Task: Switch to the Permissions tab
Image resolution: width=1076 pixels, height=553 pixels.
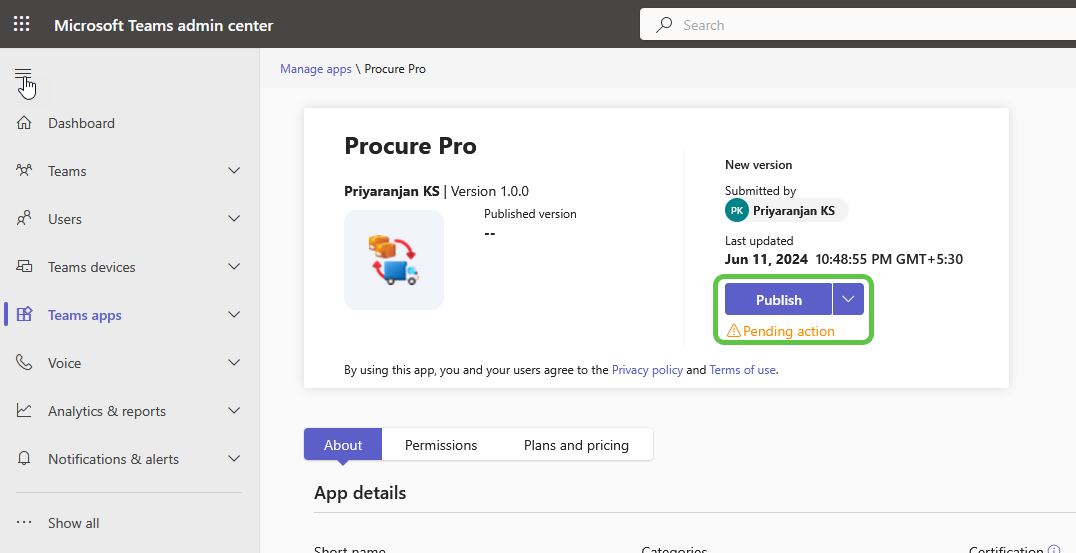Action: (x=441, y=445)
